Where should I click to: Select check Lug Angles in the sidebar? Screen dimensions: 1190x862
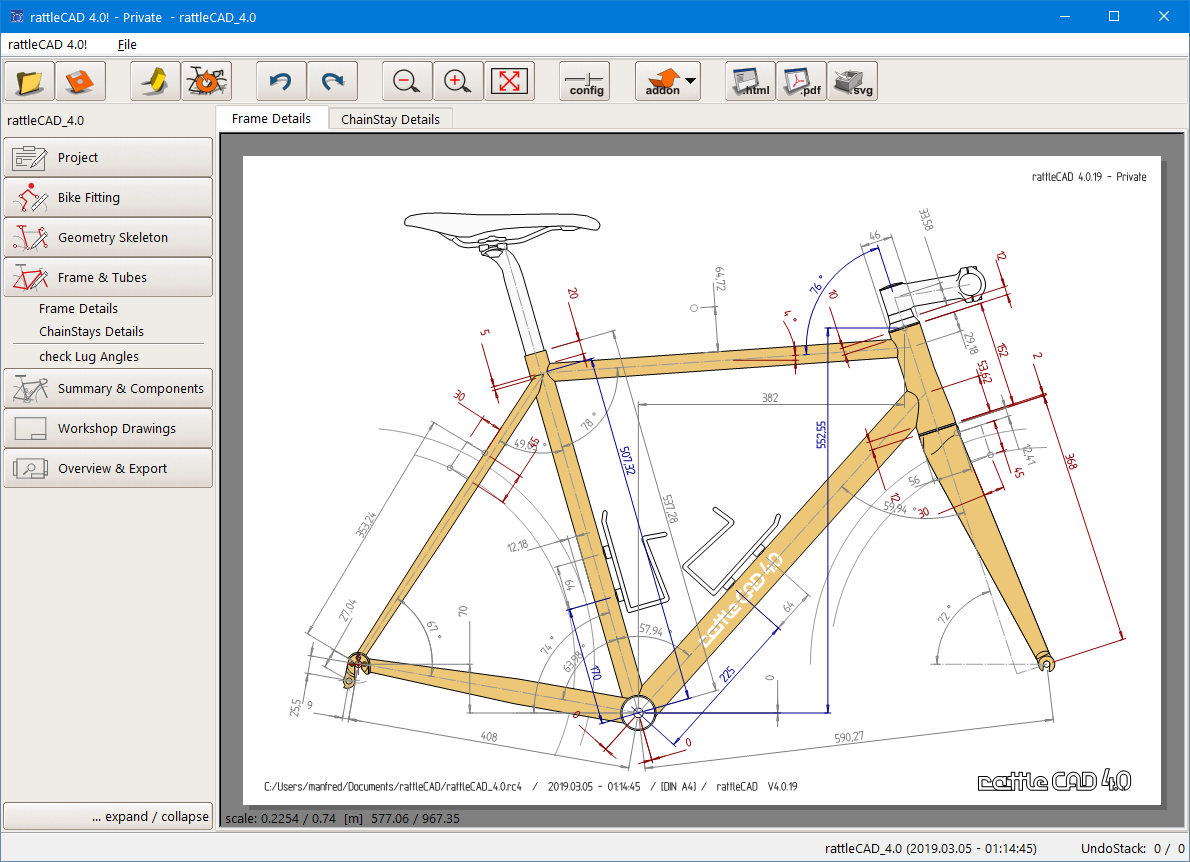point(89,357)
